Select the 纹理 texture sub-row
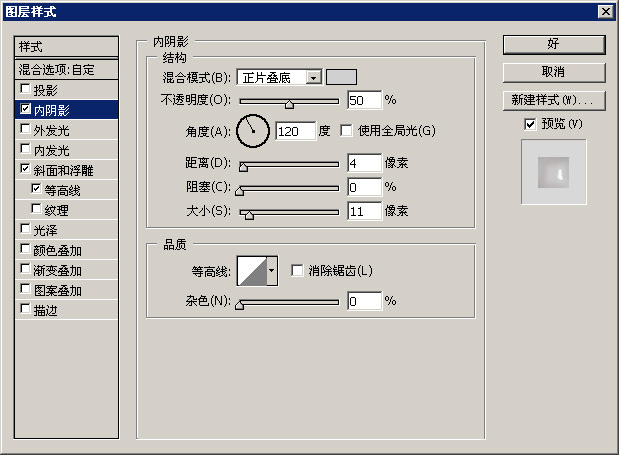 66,210
